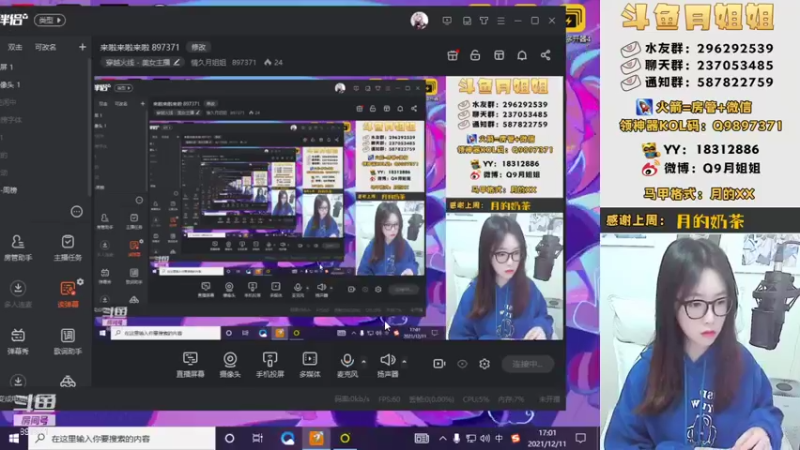Click the webcam image inside the preview

click(x=505, y=276)
